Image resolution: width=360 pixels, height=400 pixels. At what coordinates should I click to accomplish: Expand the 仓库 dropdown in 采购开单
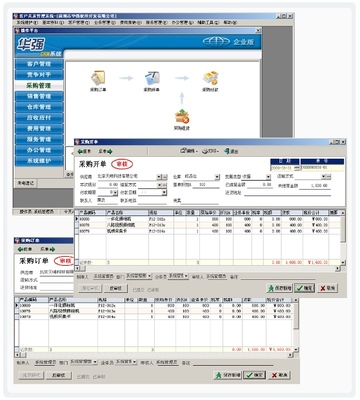[217, 177]
